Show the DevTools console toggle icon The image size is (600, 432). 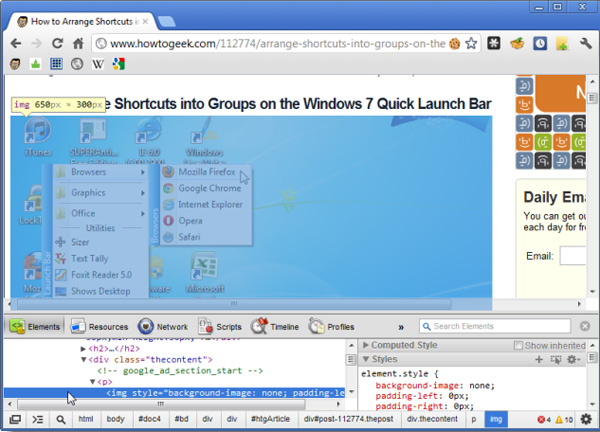[x=38, y=420]
